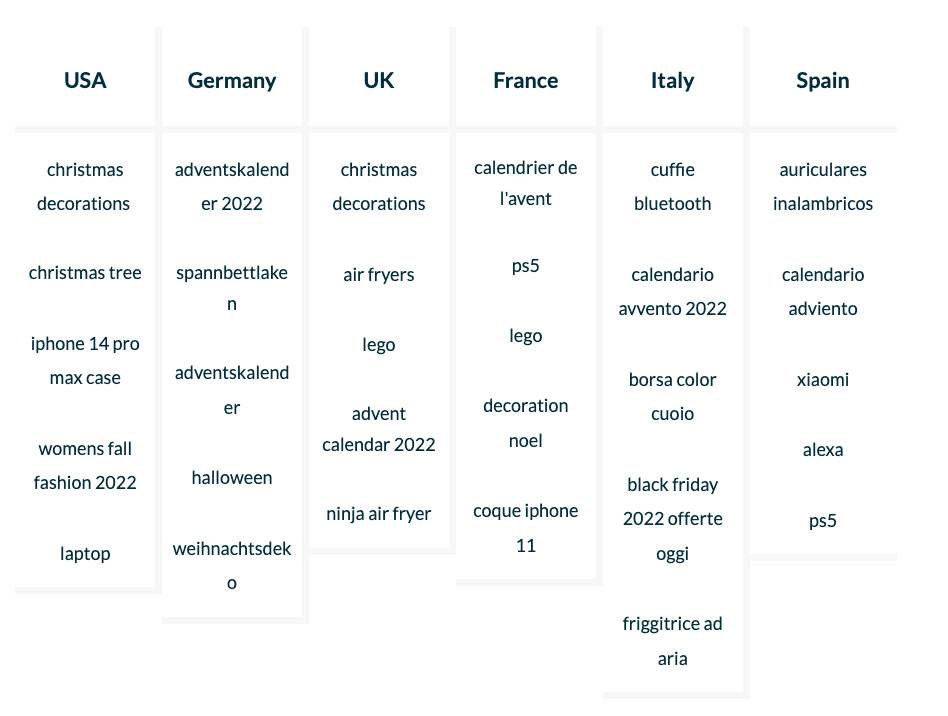This screenshot has width=948, height=716.
Task: Click "christmas tree" in USA column
Action: point(85,273)
